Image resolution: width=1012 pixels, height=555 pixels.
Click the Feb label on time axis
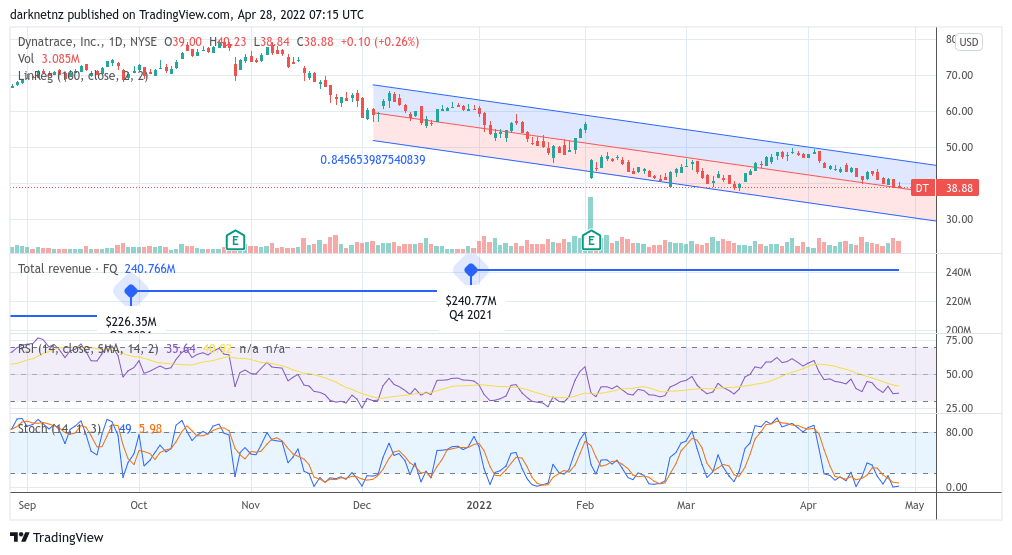pos(585,505)
